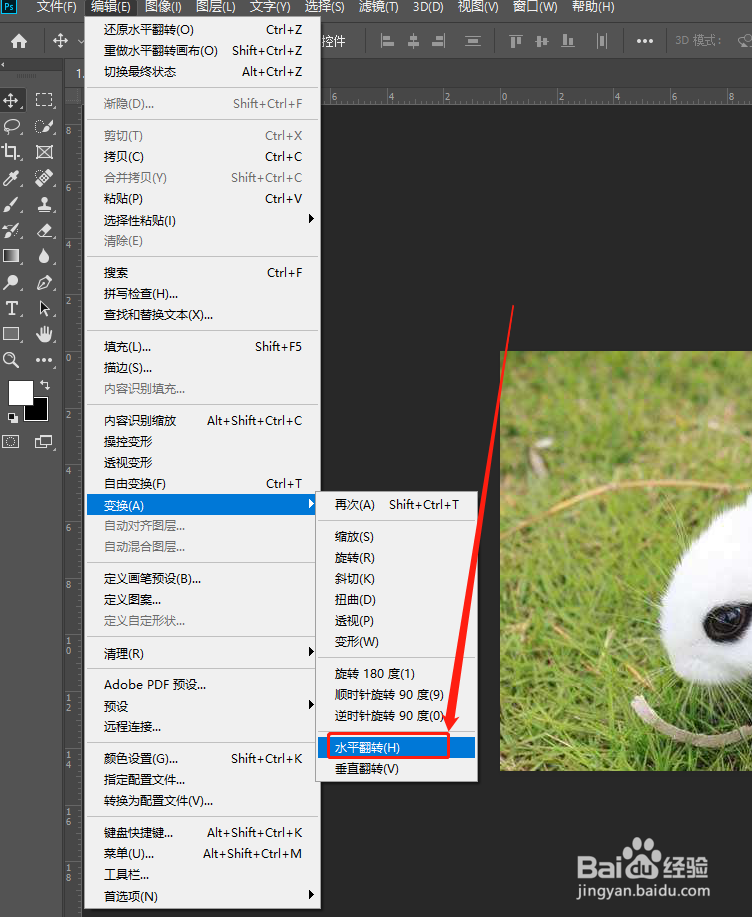Expand the 变换(A) submenu

click(x=201, y=505)
